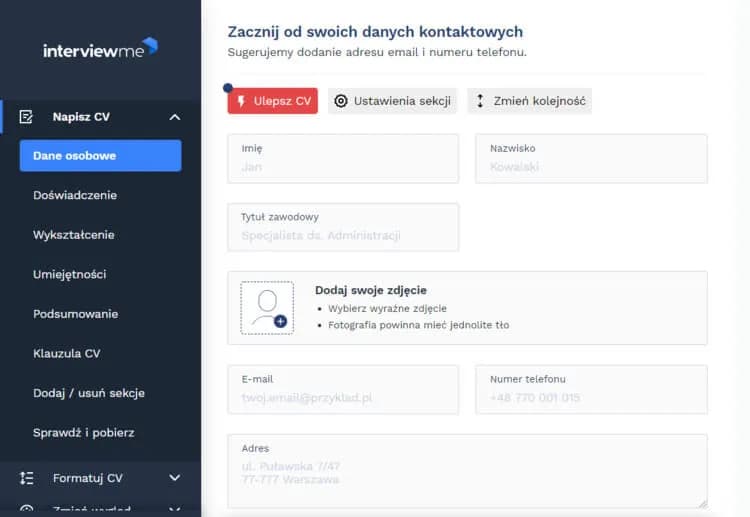Image resolution: width=750 pixels, height=517 pixels.
Task: Click the gear icon in Ustawienia sekcji
Action: click(341, 101)
